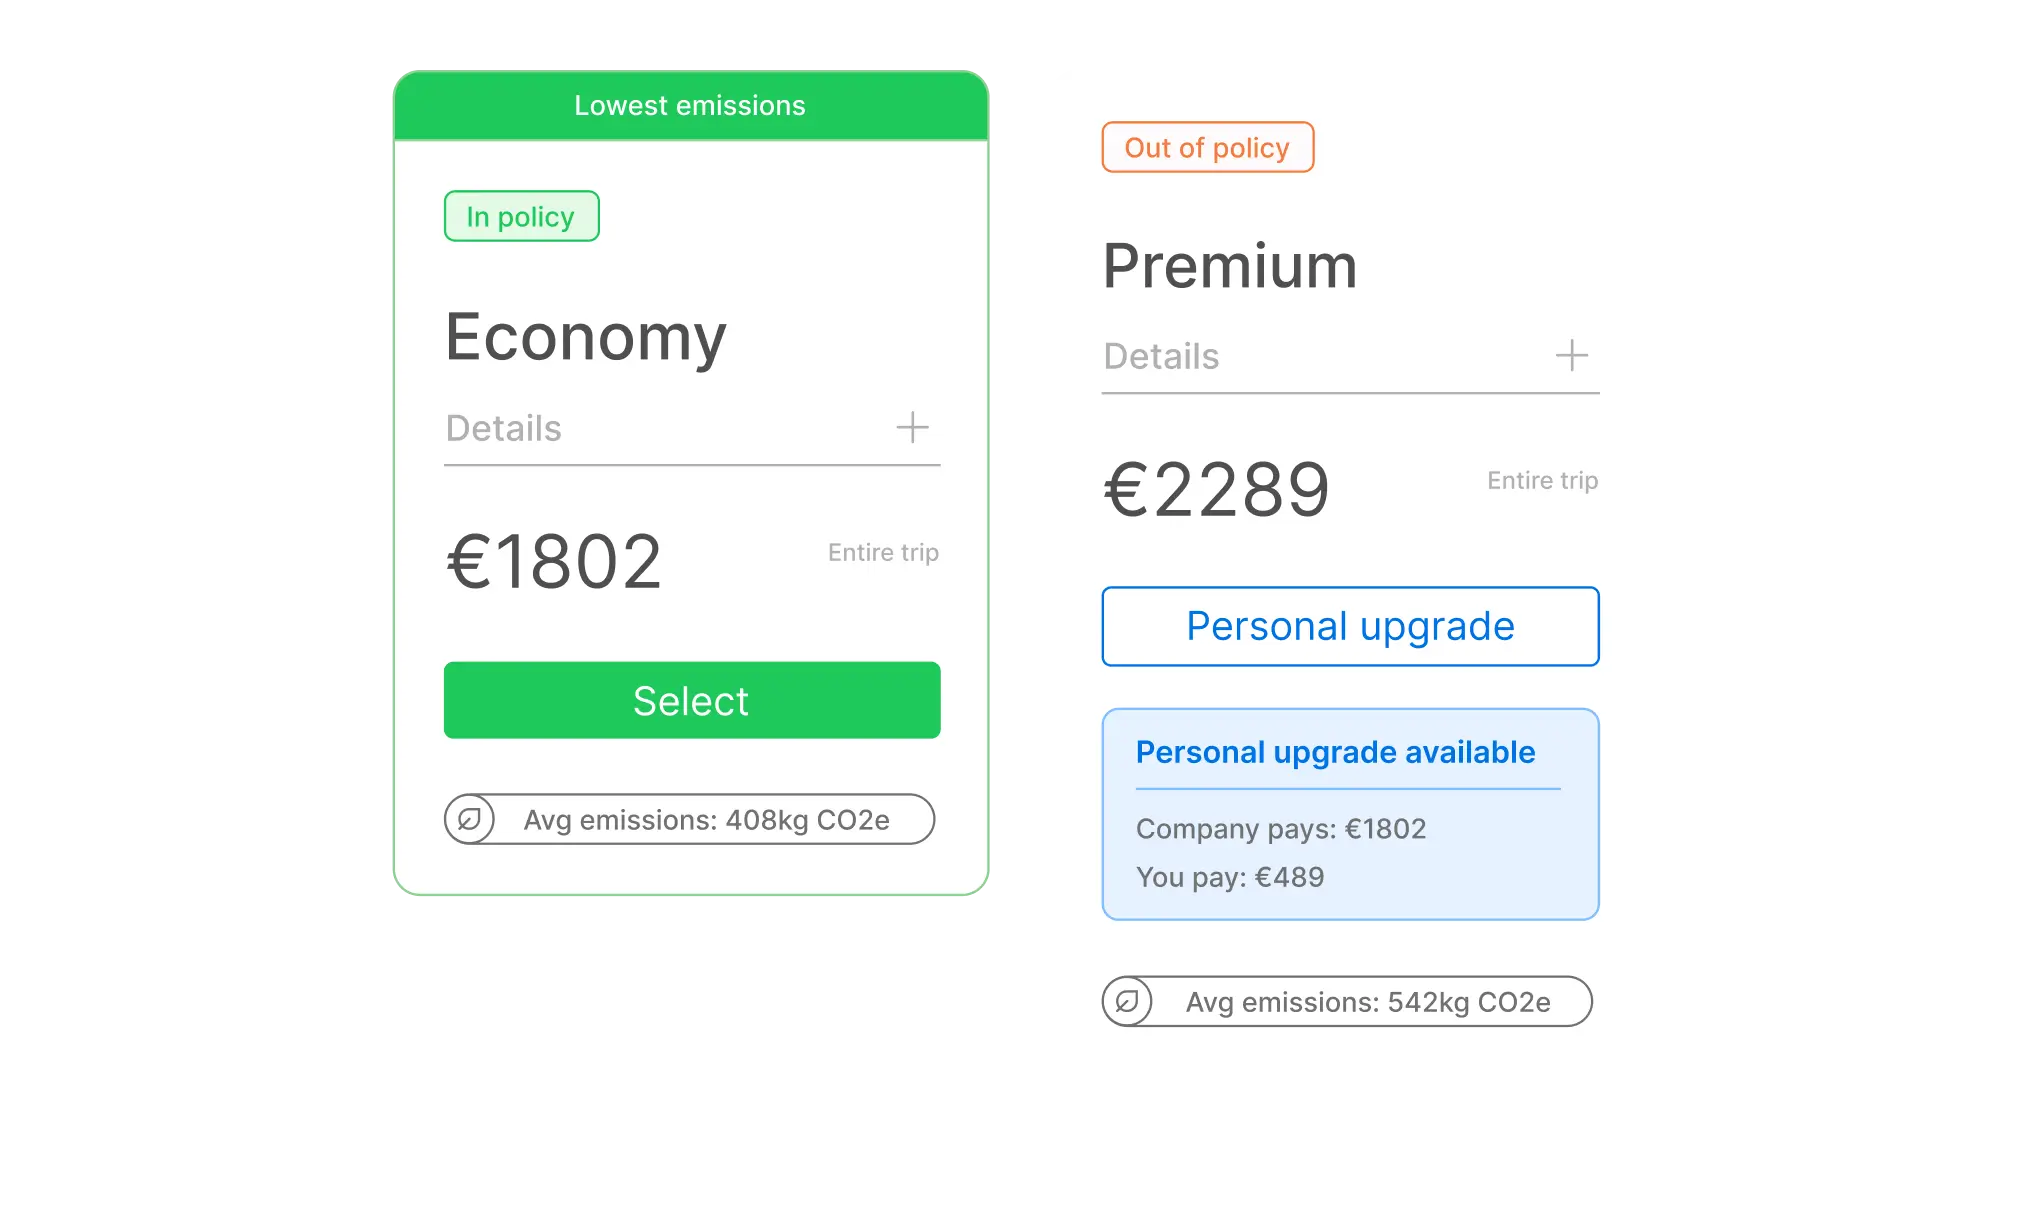Click the Company pays €1802 line

pyautogui.click(x=1281, y=829)
